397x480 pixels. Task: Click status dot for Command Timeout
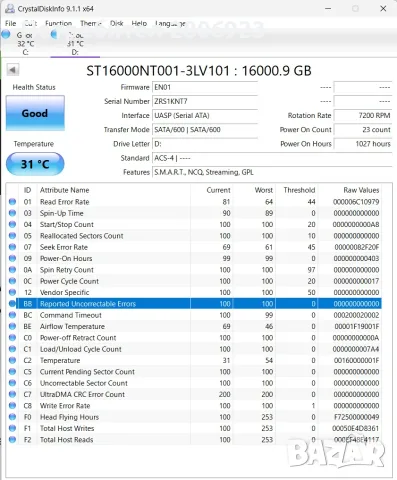point(12,315)
